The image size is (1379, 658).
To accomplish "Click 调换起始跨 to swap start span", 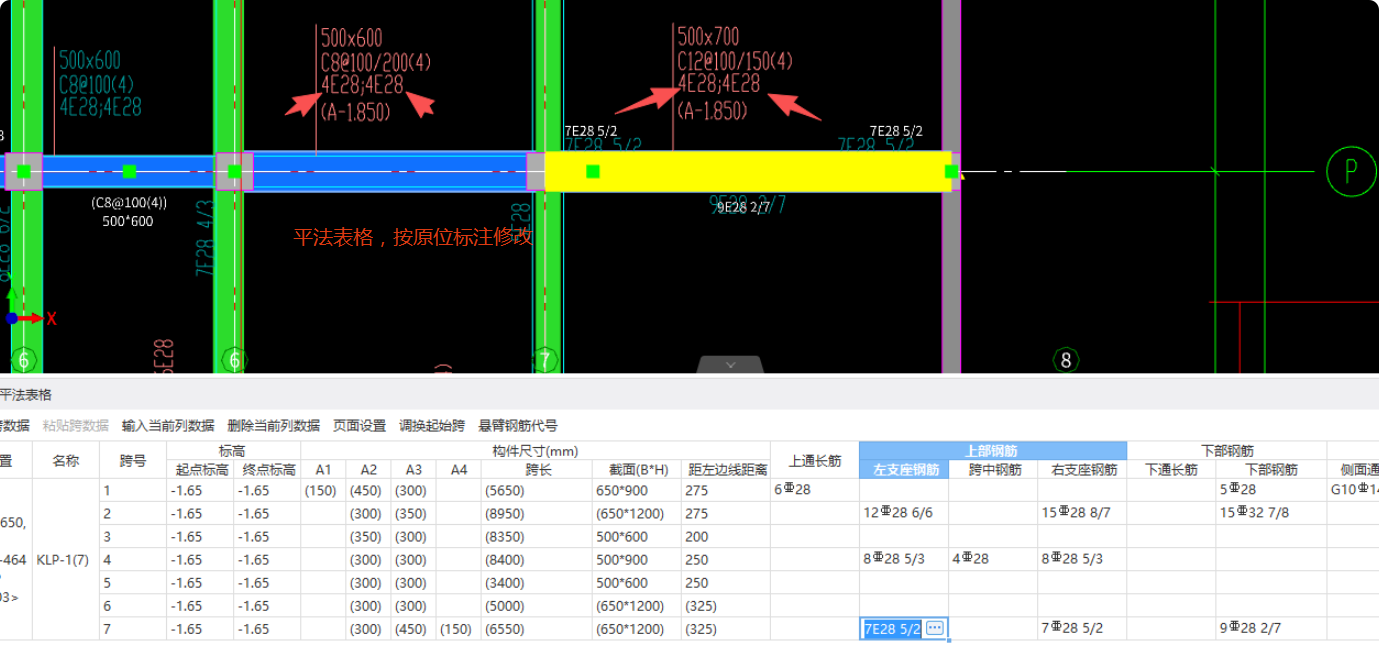I will pos(432,425).
